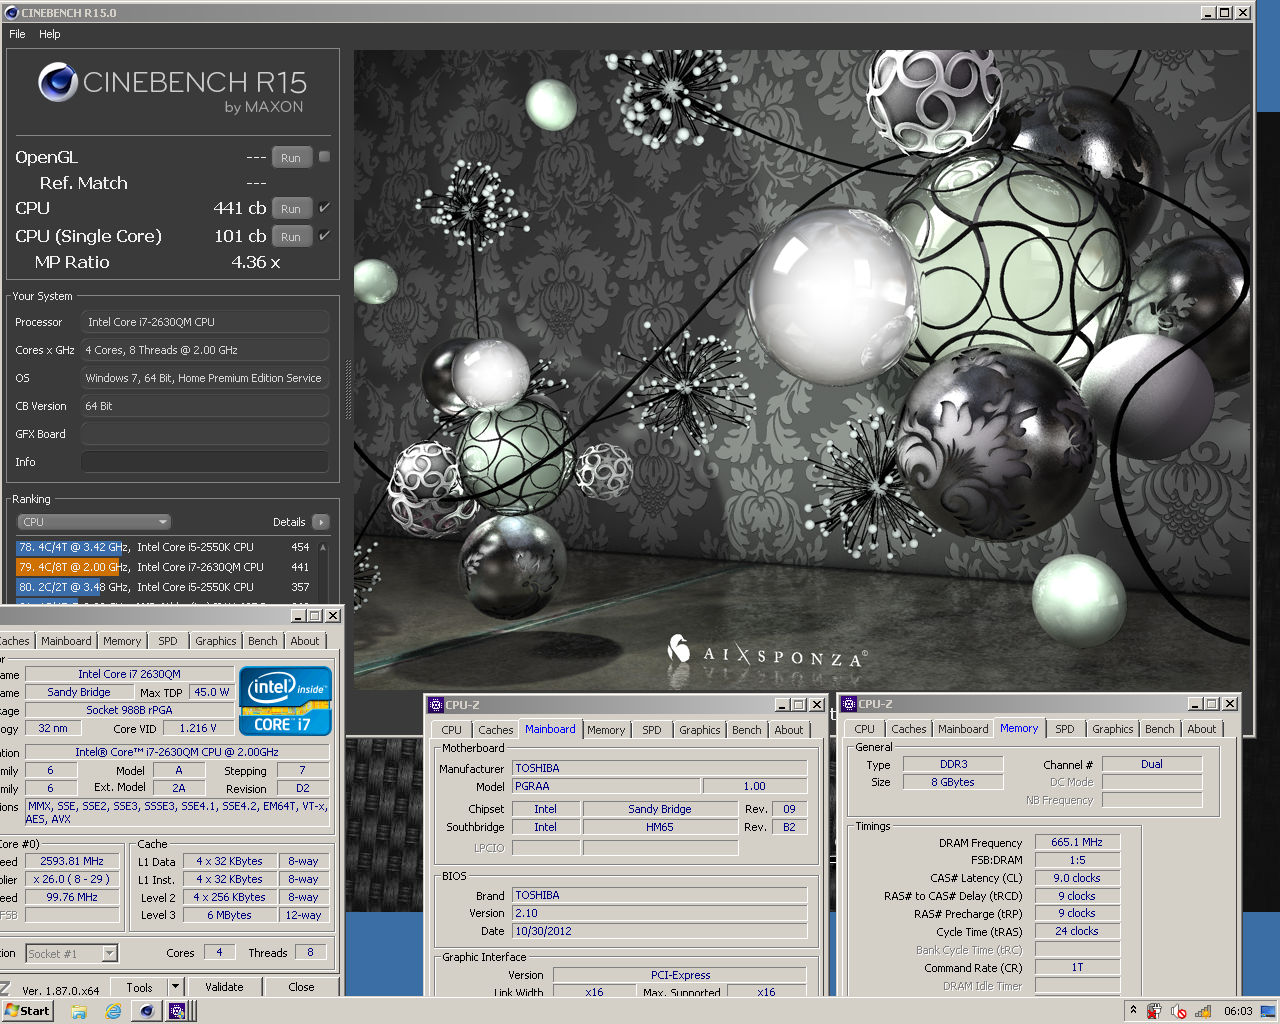Run the CPU (Single Core) benchmark
Screen dimensions: 1280x1024
[291, 237]
